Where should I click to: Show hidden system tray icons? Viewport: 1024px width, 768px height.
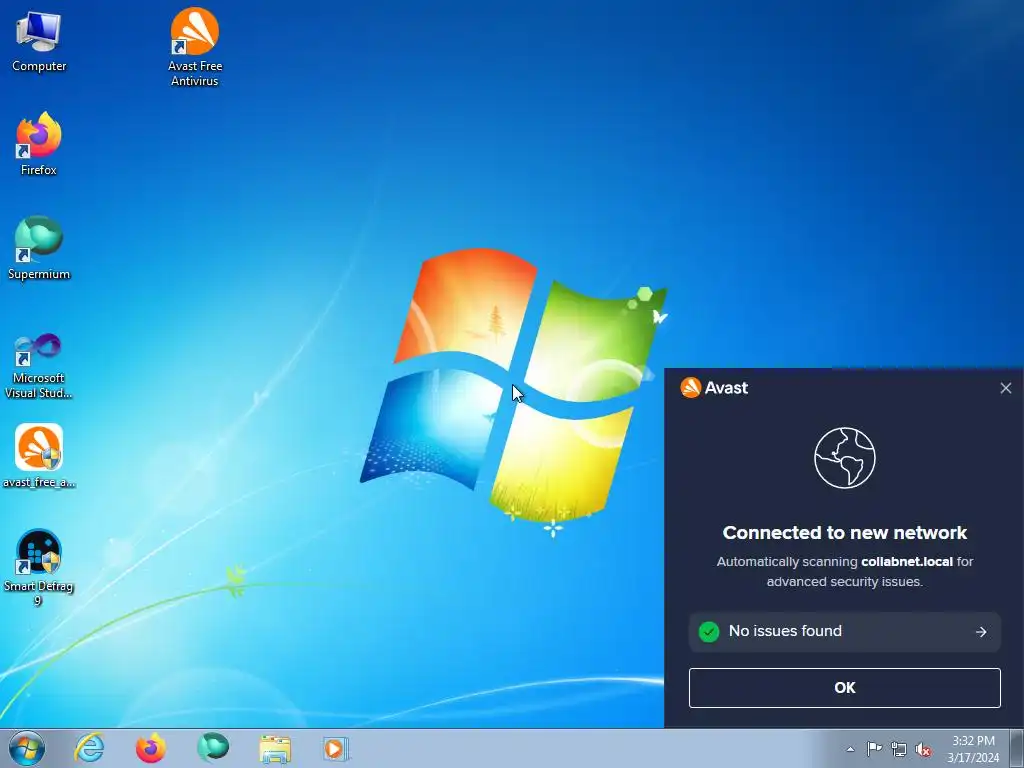coord(850,749)
